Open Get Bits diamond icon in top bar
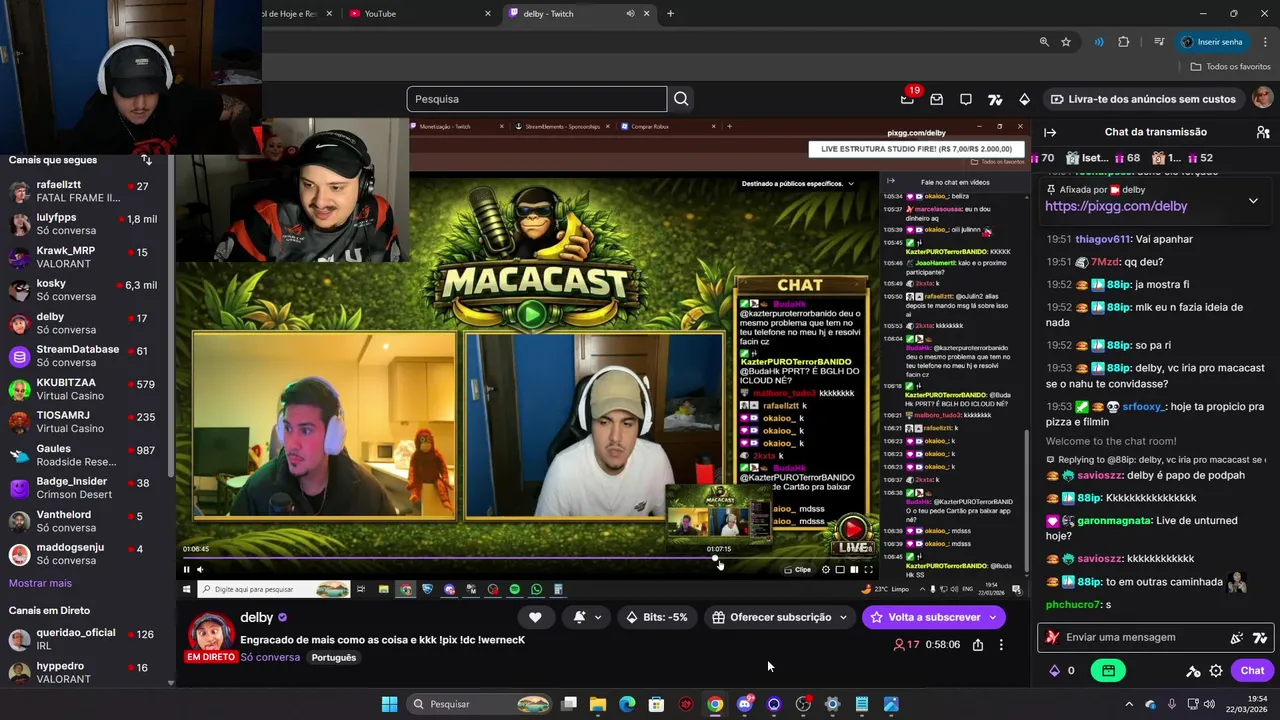Screen dimensions: 1280x720 [x=1024, y=99]
